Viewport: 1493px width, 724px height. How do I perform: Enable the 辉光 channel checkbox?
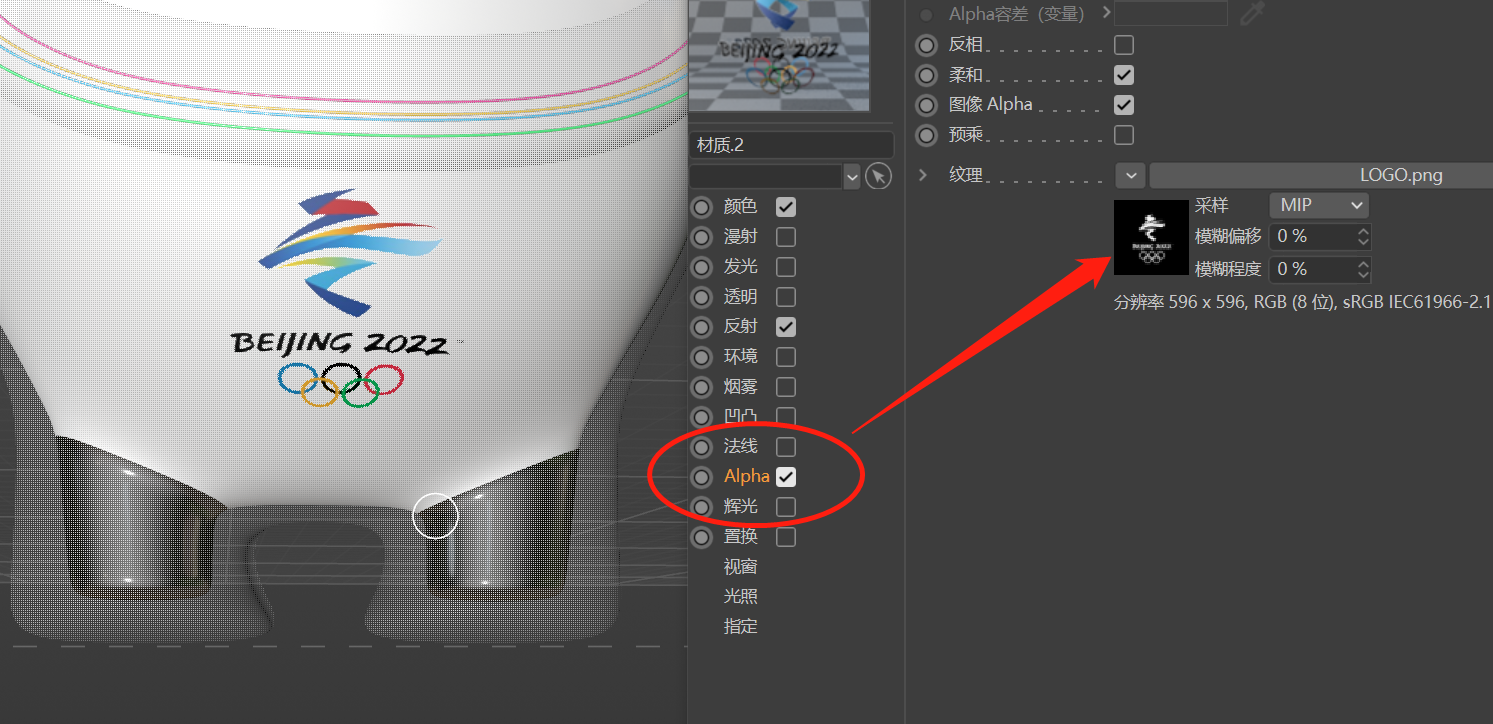[786, 507]
